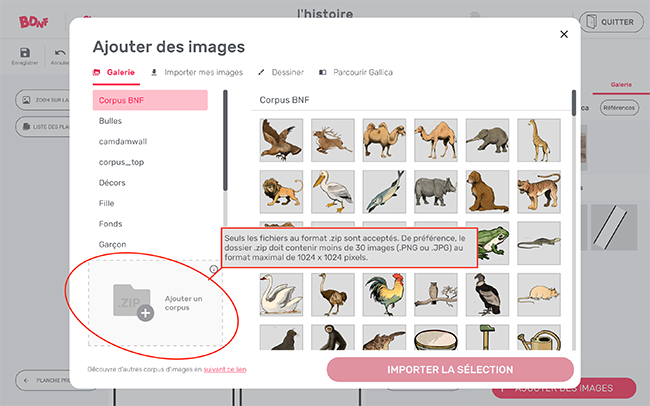650x406 pixels.
Task: Select the white swan thumbnail
Action: (281, 294)
